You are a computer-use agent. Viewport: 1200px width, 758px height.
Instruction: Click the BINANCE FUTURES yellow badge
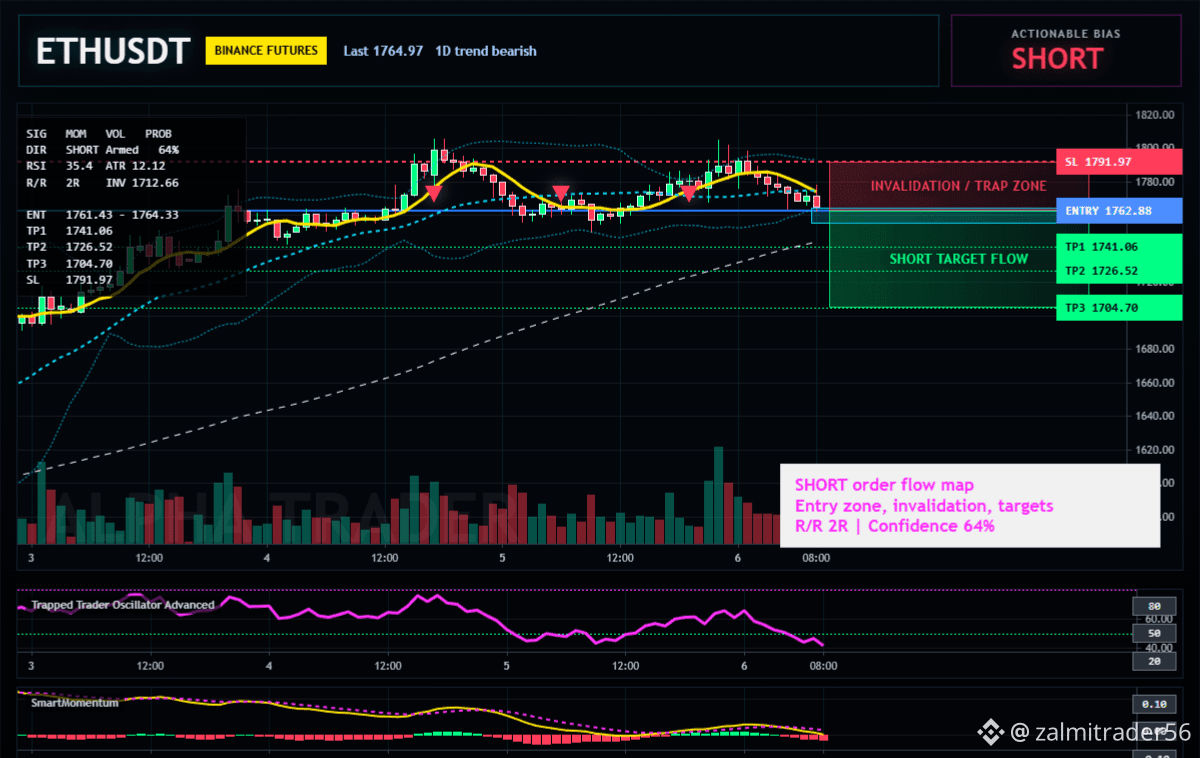pyautogui.click(x=266, y=50)
